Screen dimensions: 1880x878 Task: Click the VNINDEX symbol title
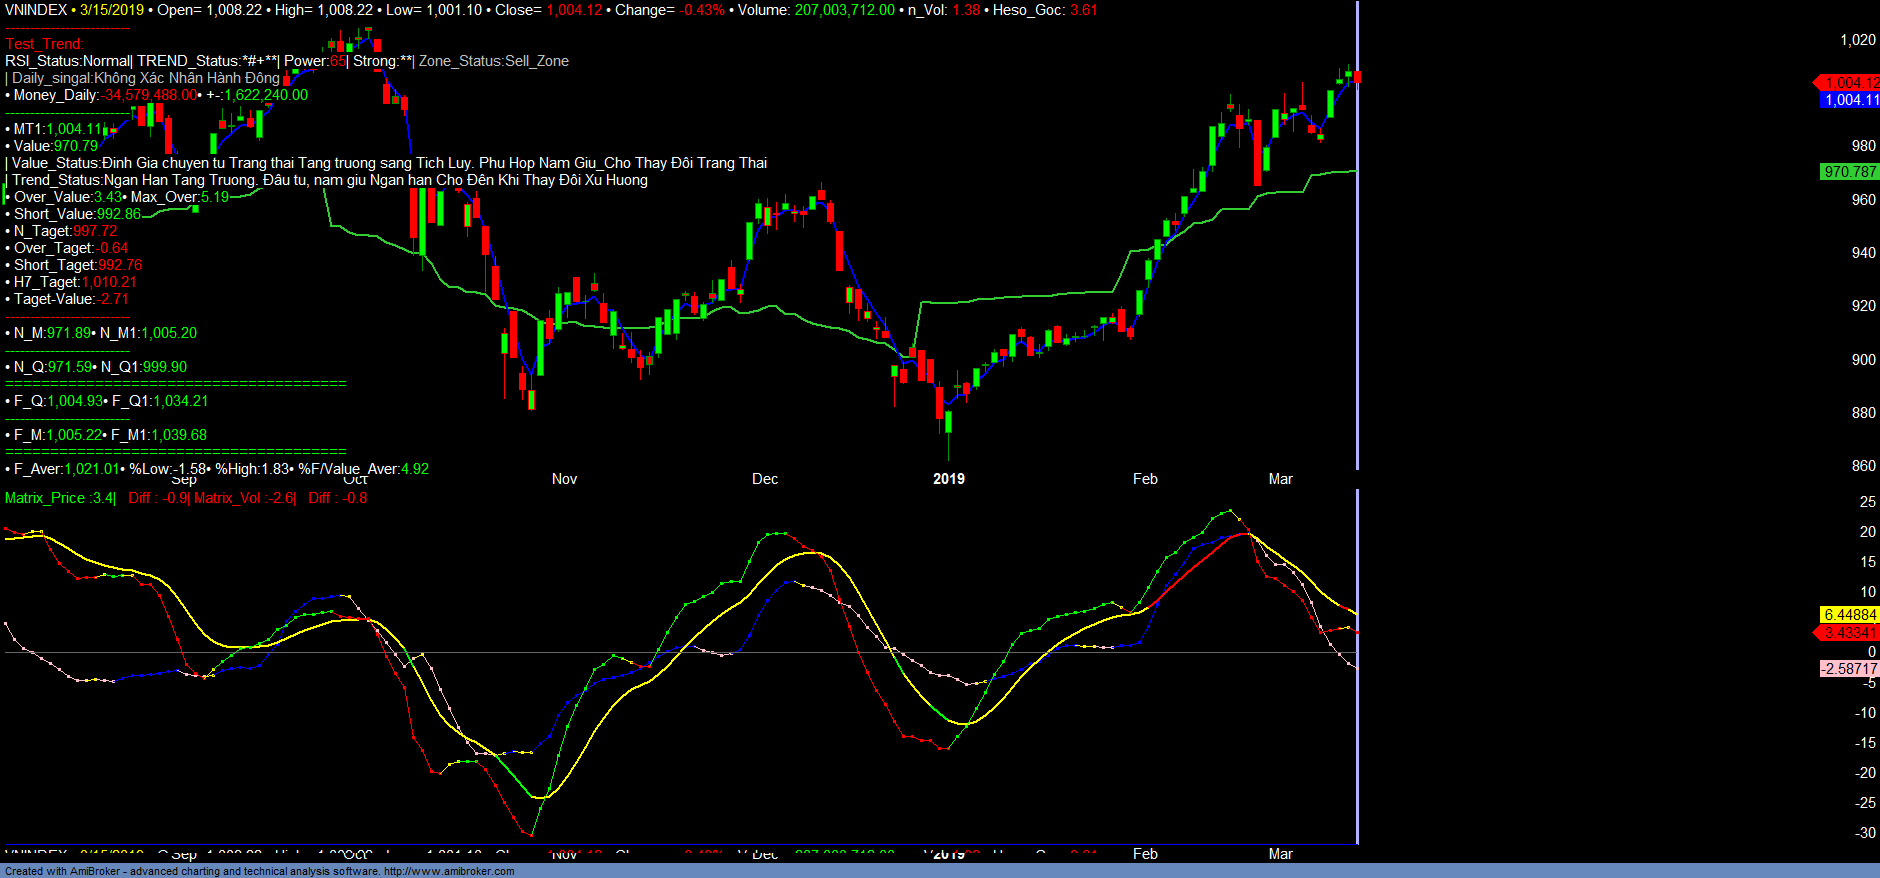click(36, 10)
